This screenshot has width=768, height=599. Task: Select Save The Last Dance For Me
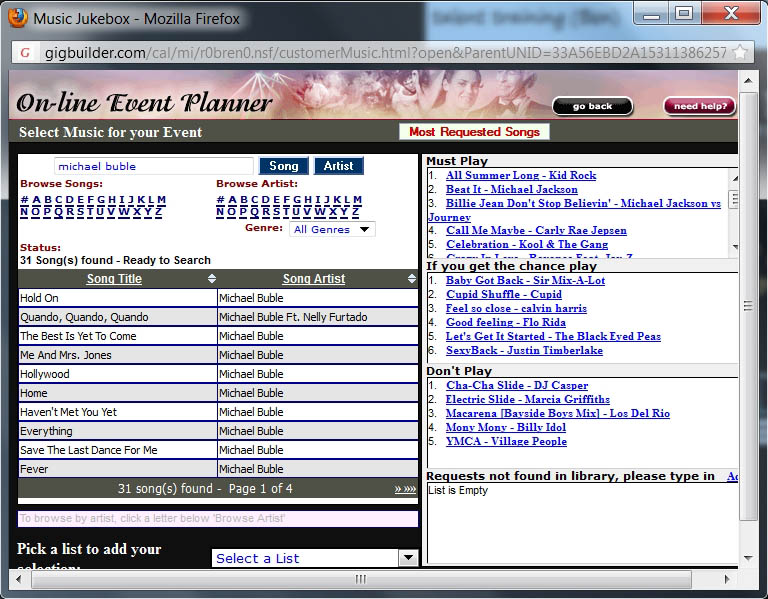click(118, 450)
